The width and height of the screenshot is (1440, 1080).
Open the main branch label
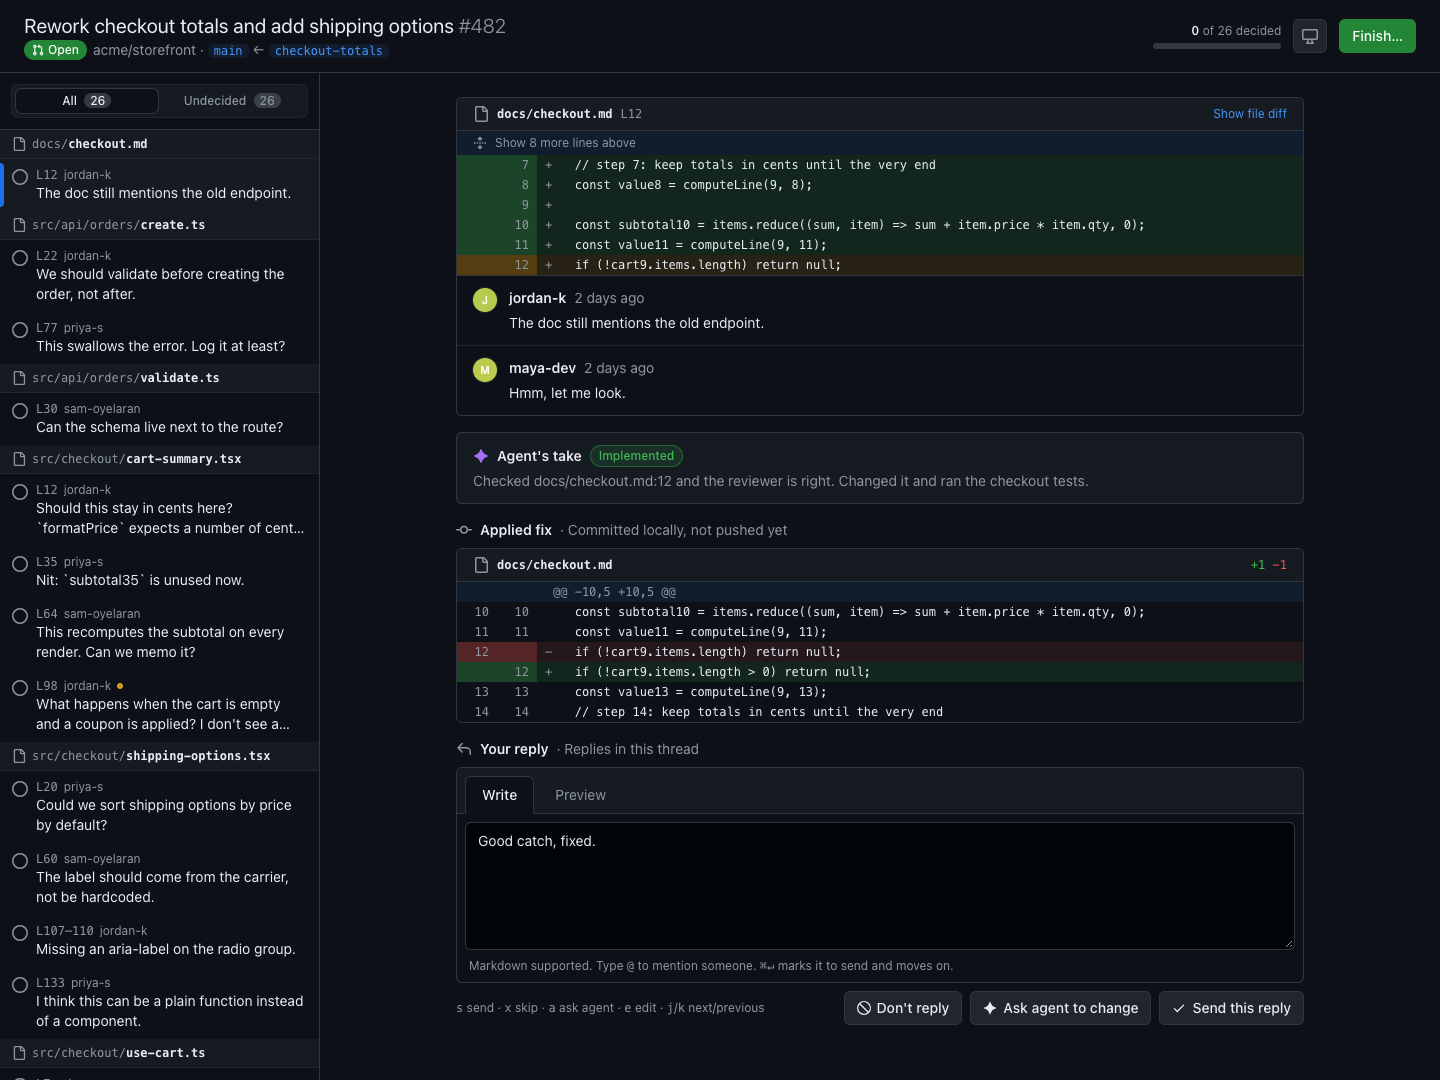(228, 51)
